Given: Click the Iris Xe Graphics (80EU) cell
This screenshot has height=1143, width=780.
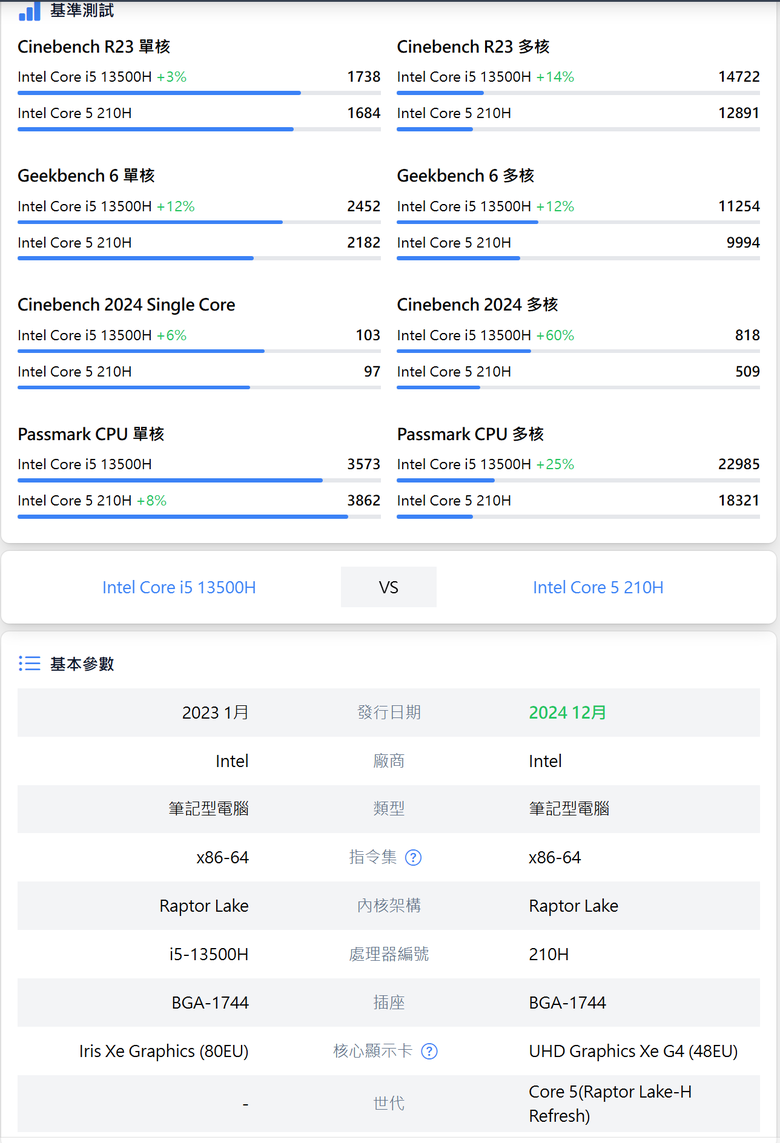Looking at the screenshot, I should point(164,1051).
